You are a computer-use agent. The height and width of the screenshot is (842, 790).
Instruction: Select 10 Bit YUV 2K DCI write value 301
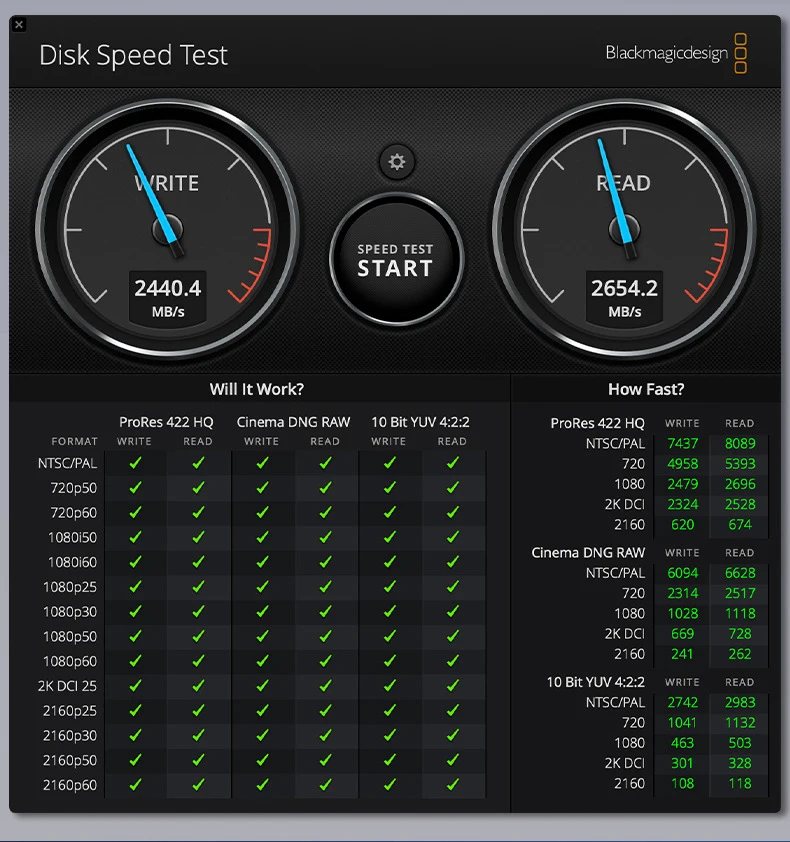coord(683,763)
